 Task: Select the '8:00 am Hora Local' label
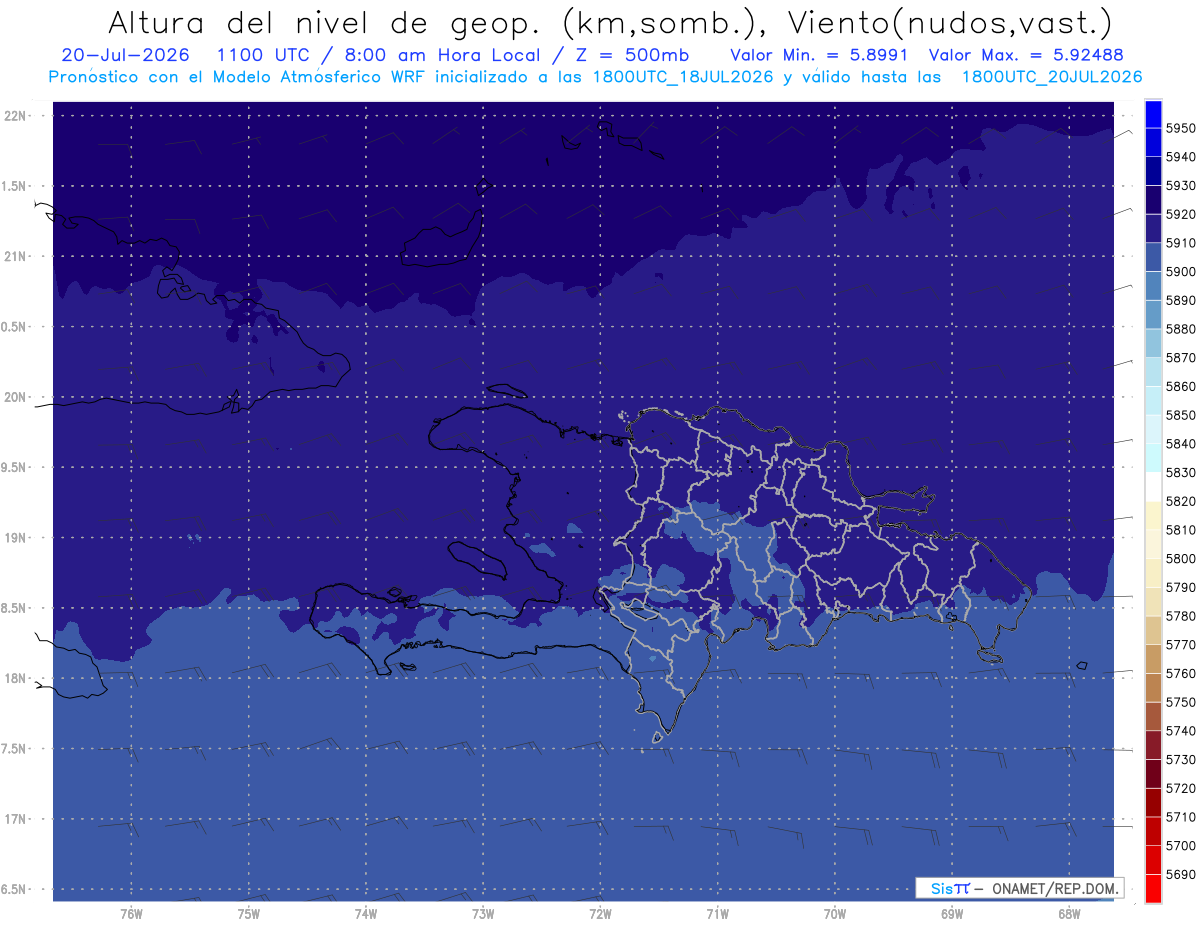[x=445, y=55]
